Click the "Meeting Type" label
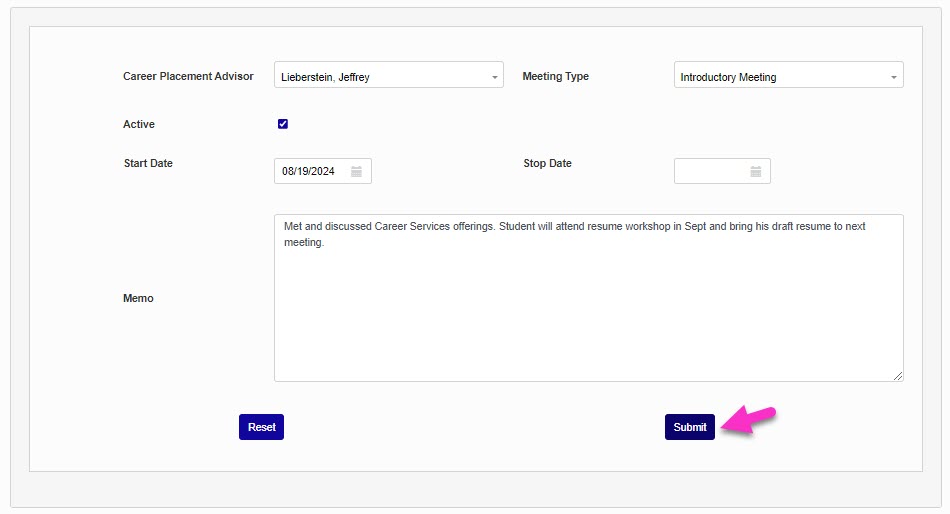The height and width of the screenshot is (514, 950). pos(556,76)
